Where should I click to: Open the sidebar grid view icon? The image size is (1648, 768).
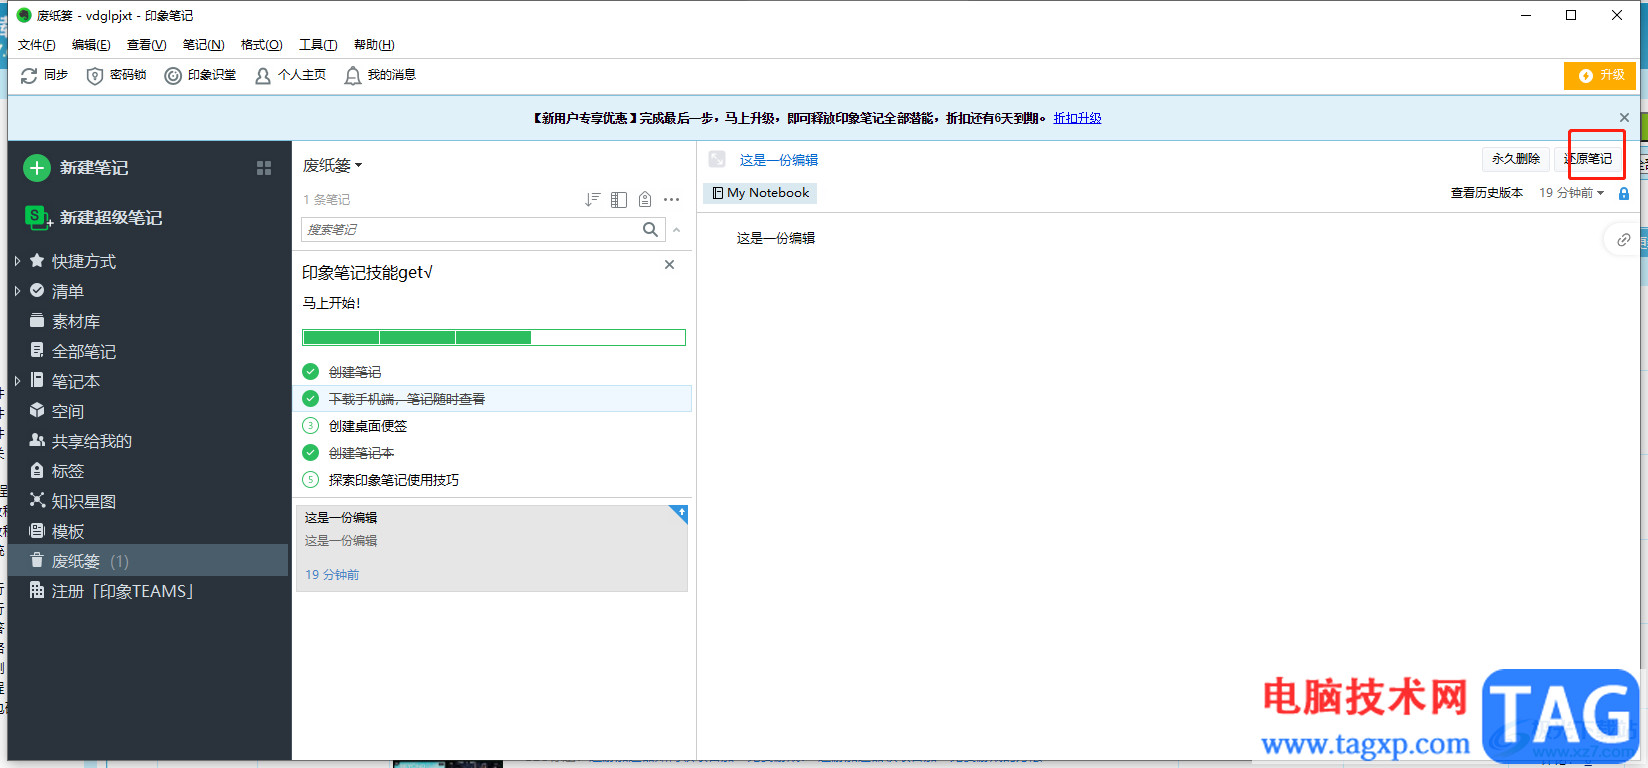[264, 168]
